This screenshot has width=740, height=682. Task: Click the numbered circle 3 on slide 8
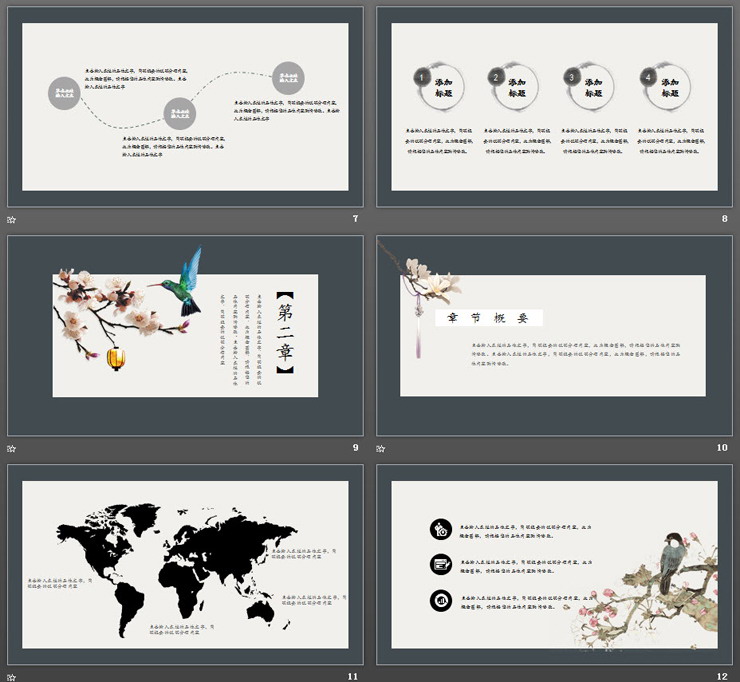point(572,77)
